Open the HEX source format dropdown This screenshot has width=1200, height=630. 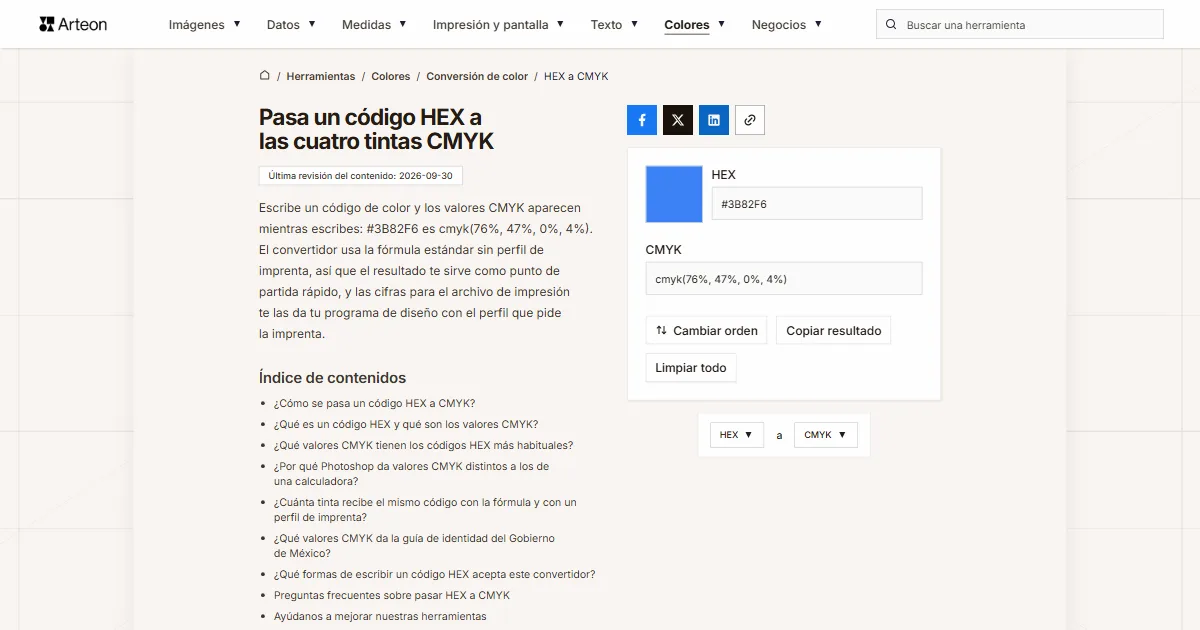737,435
